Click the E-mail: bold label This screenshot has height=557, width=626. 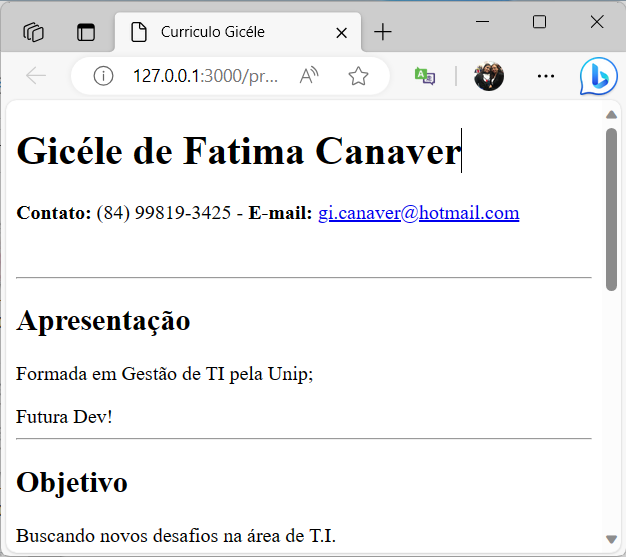[x=280, y=213]
